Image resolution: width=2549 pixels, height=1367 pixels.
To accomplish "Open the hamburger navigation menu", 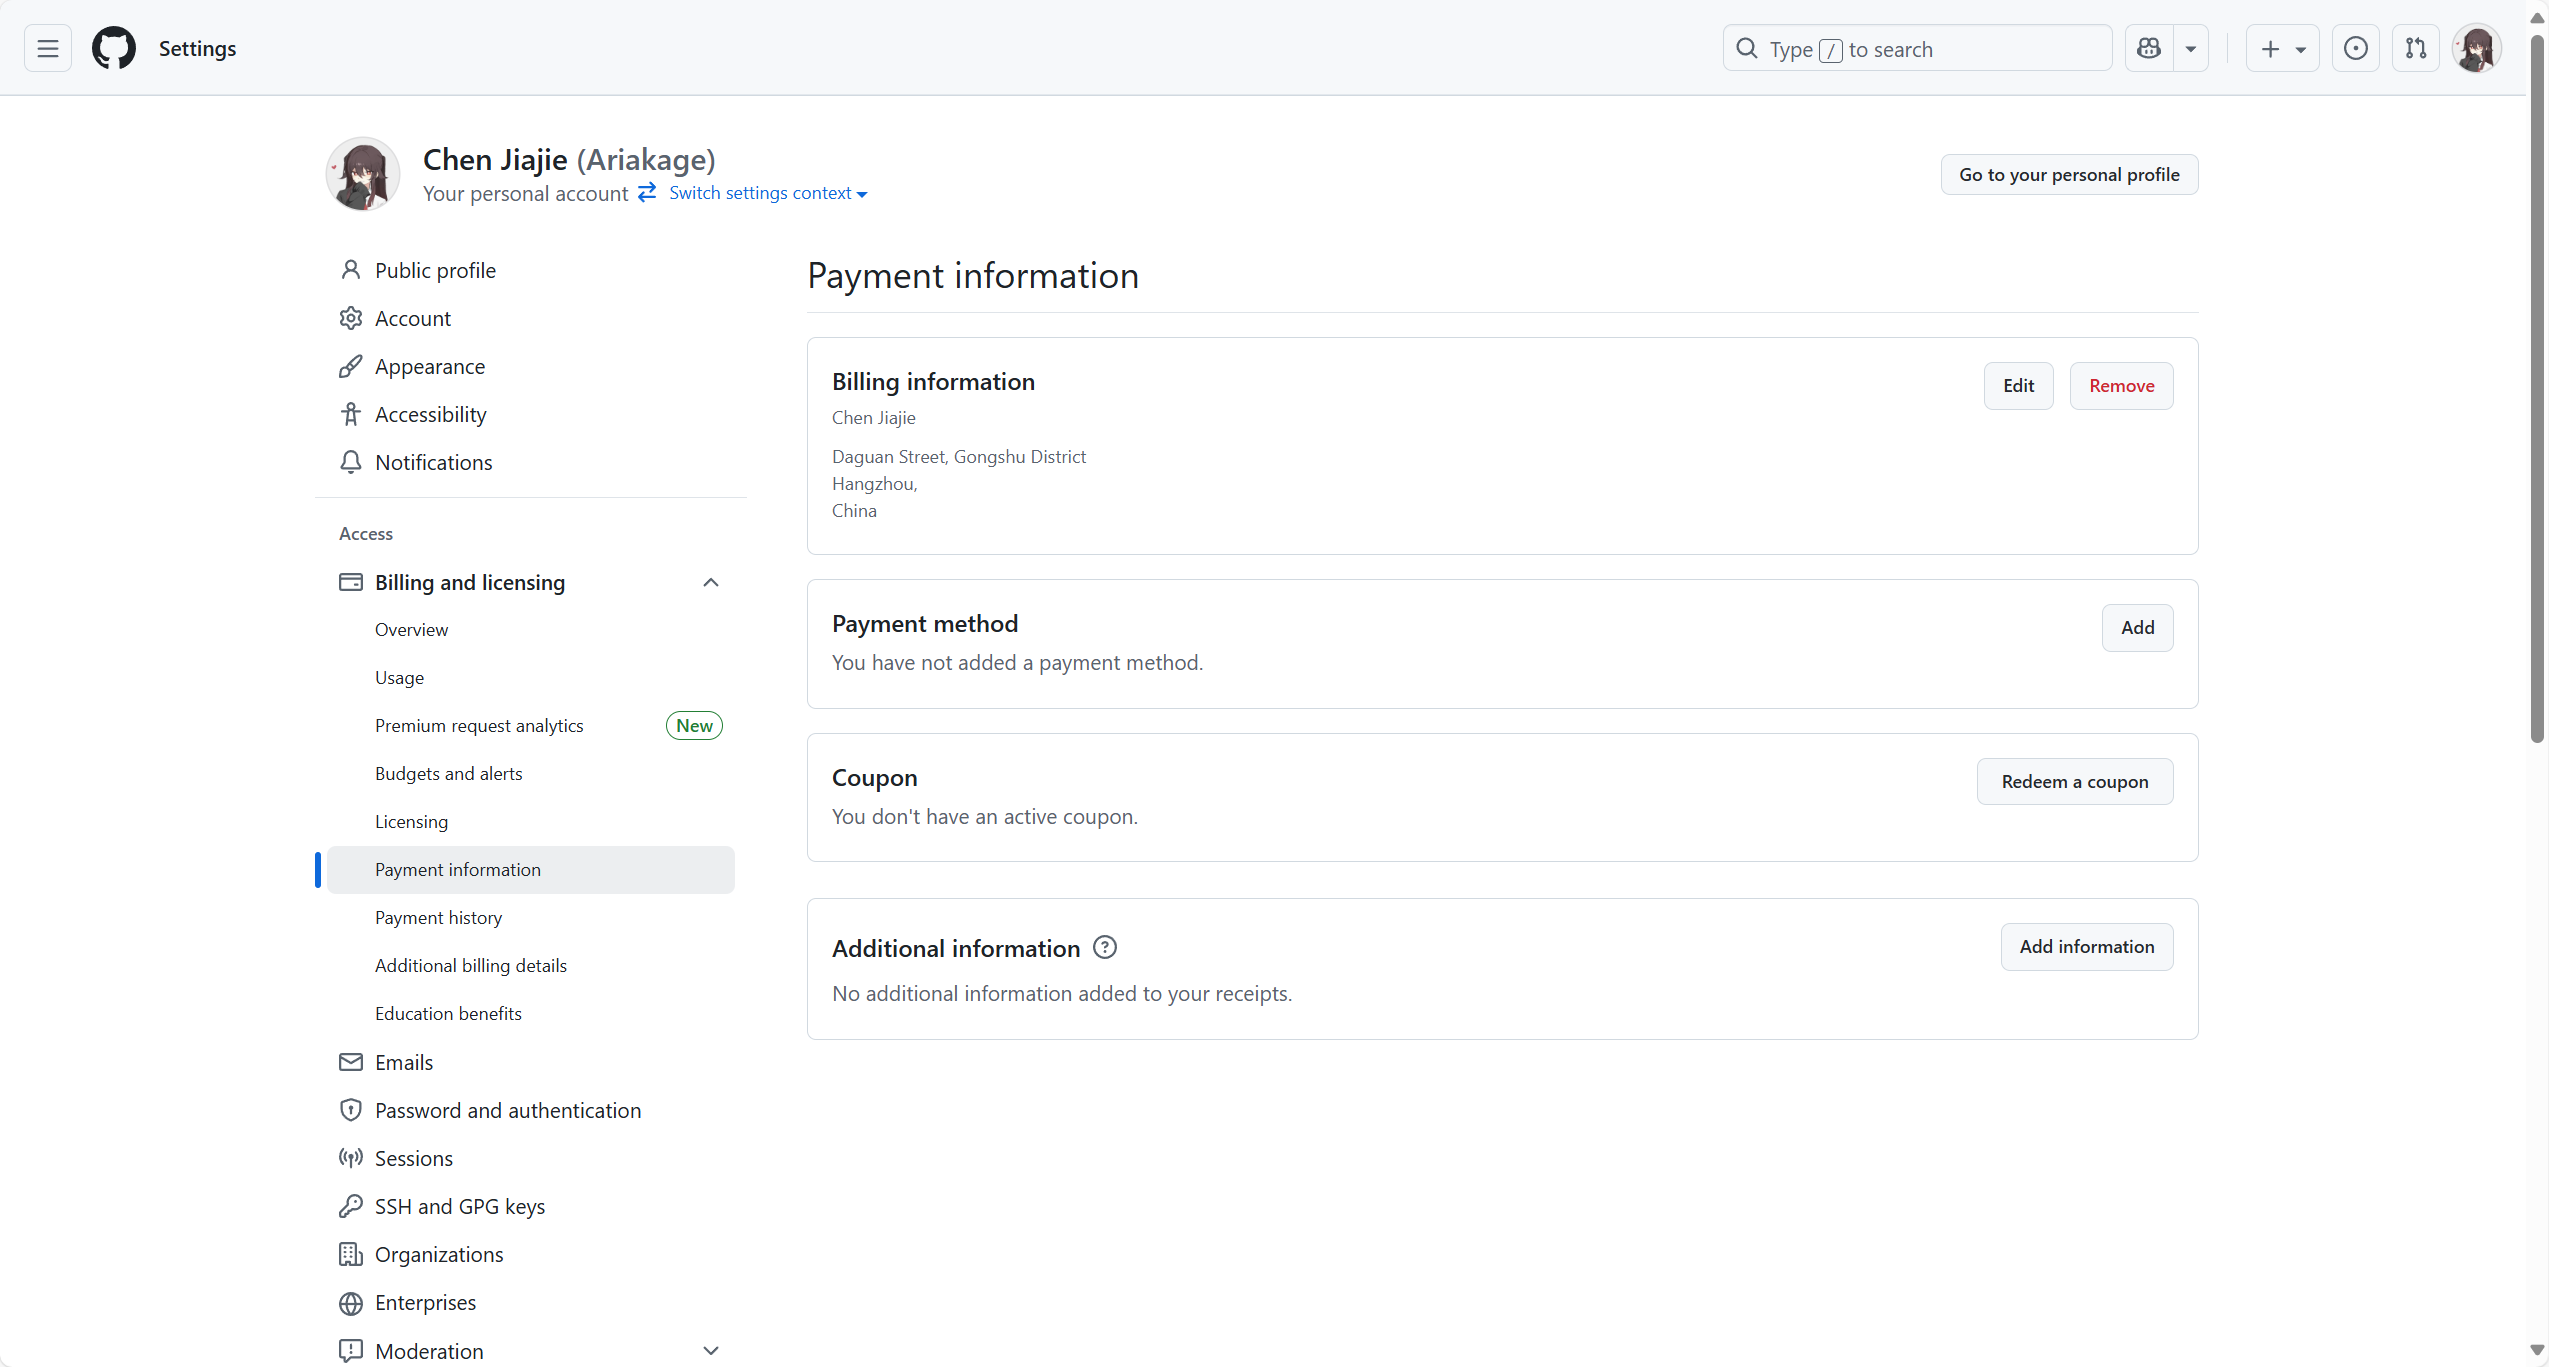I will click(x=47, y=48).
